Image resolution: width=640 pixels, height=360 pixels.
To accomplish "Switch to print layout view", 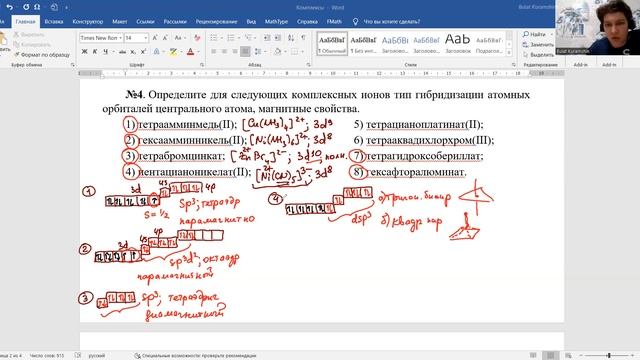I will [x=551, y=356].
